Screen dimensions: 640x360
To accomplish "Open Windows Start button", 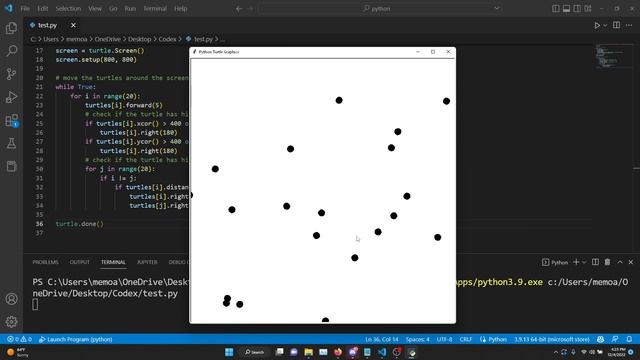I will point(229,352).
